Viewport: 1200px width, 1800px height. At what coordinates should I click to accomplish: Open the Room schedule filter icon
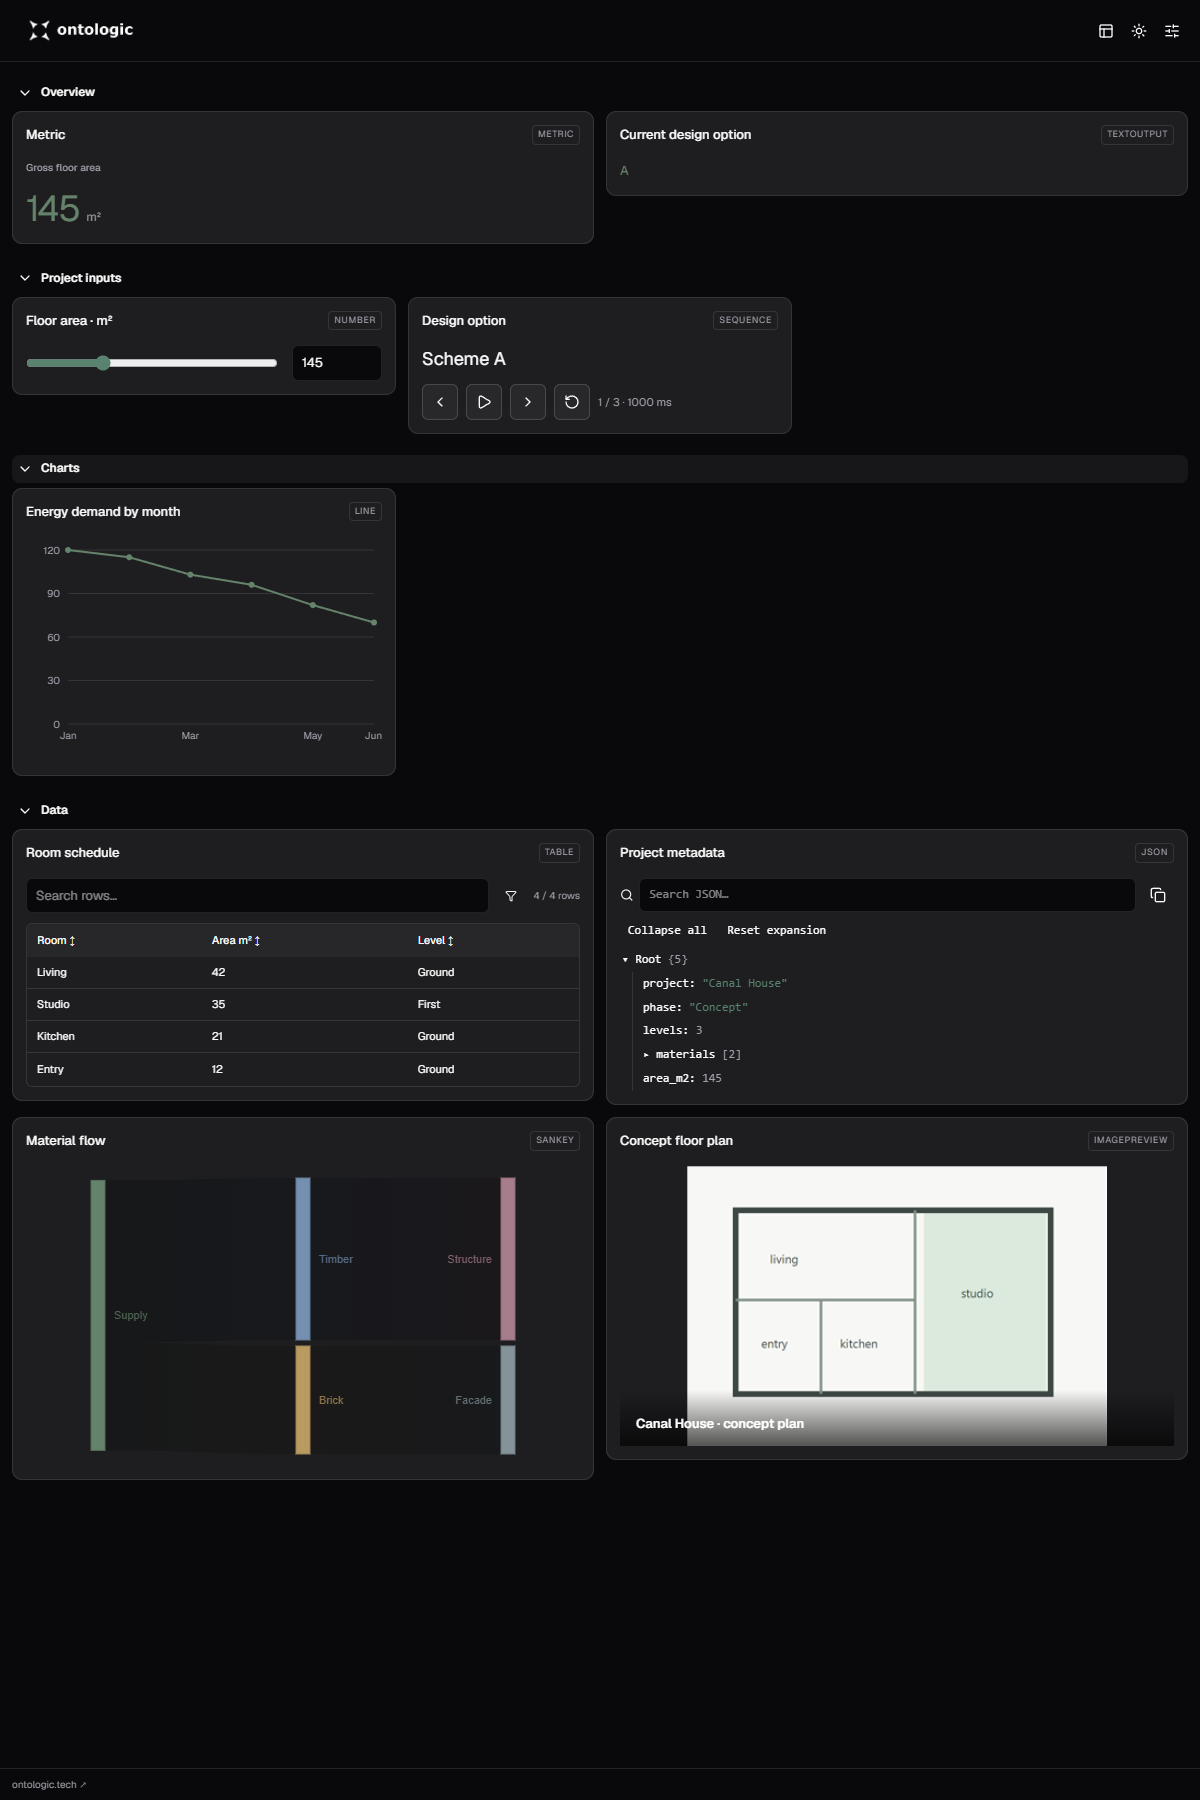click(x=511, y=896)
